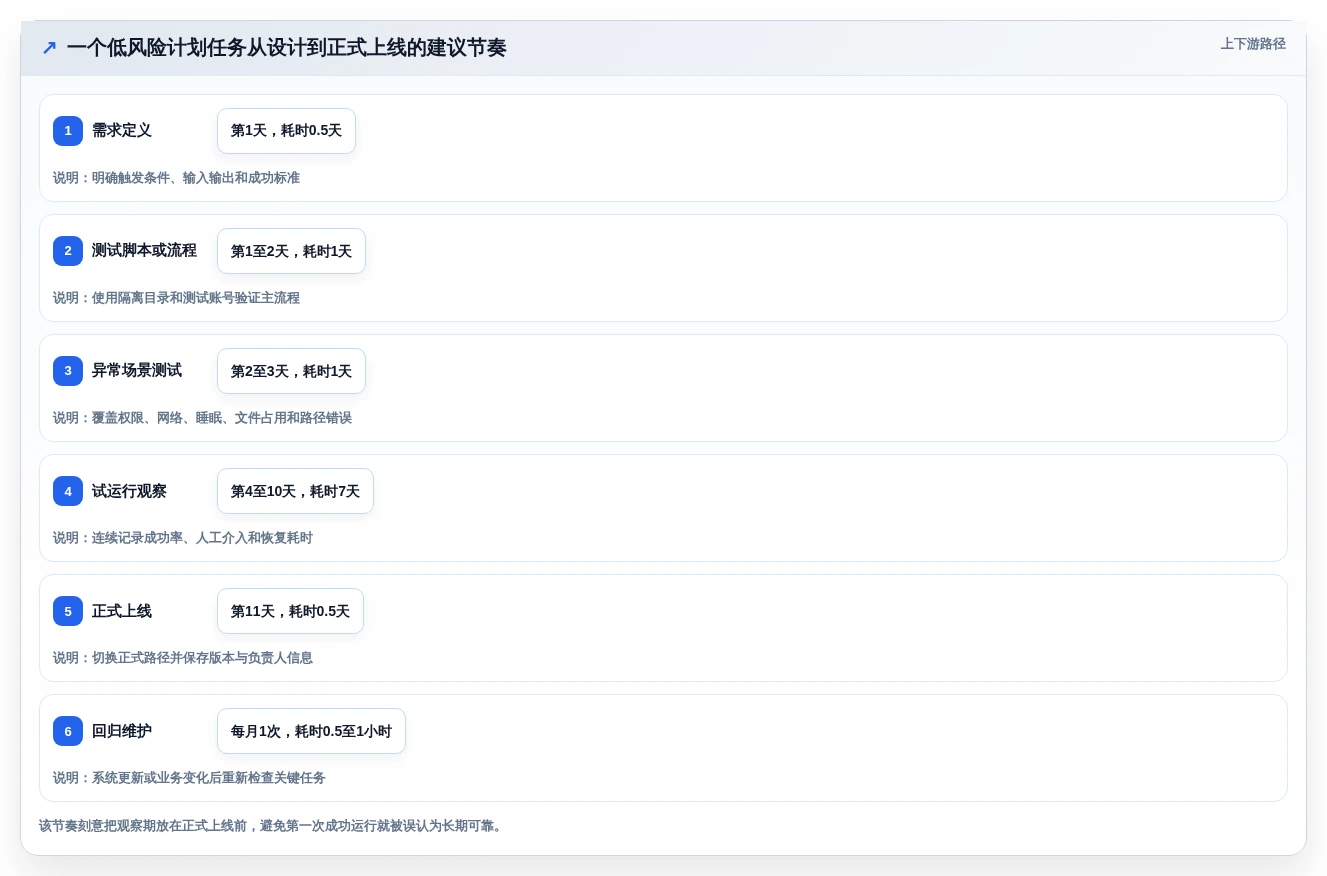The width and height of the screenshot is (1327, 876).
Task: Click the description 连续记录成功率、人工介入和恢复耗时
Action: coord(183,538)
